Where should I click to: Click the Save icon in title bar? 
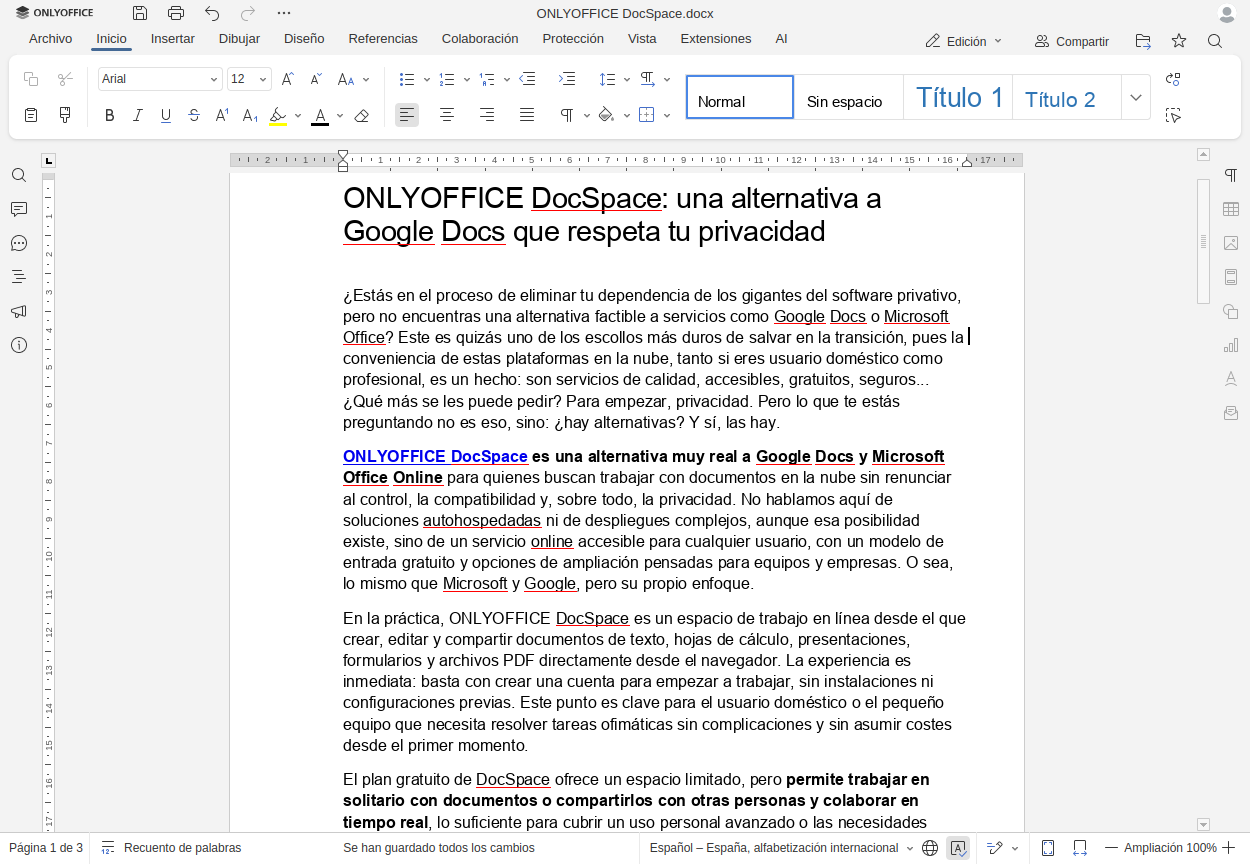(140, 13)
